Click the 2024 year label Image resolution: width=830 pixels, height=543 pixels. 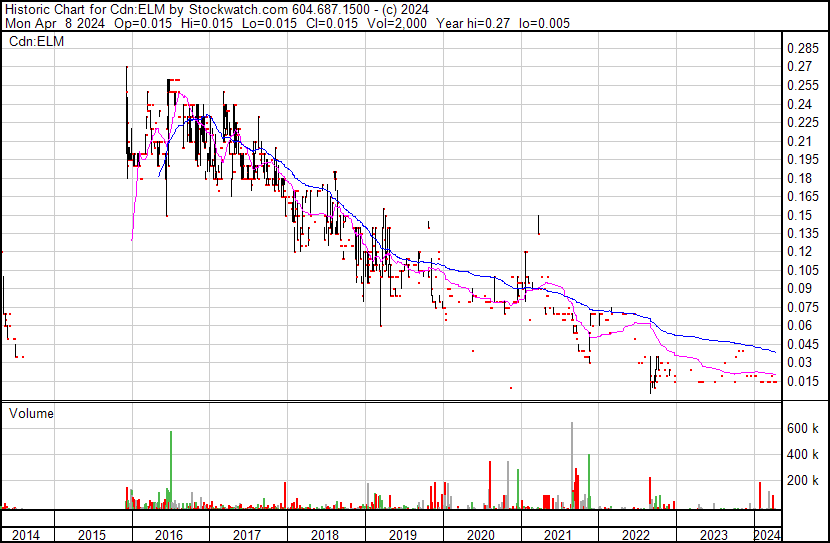[767, 535]
